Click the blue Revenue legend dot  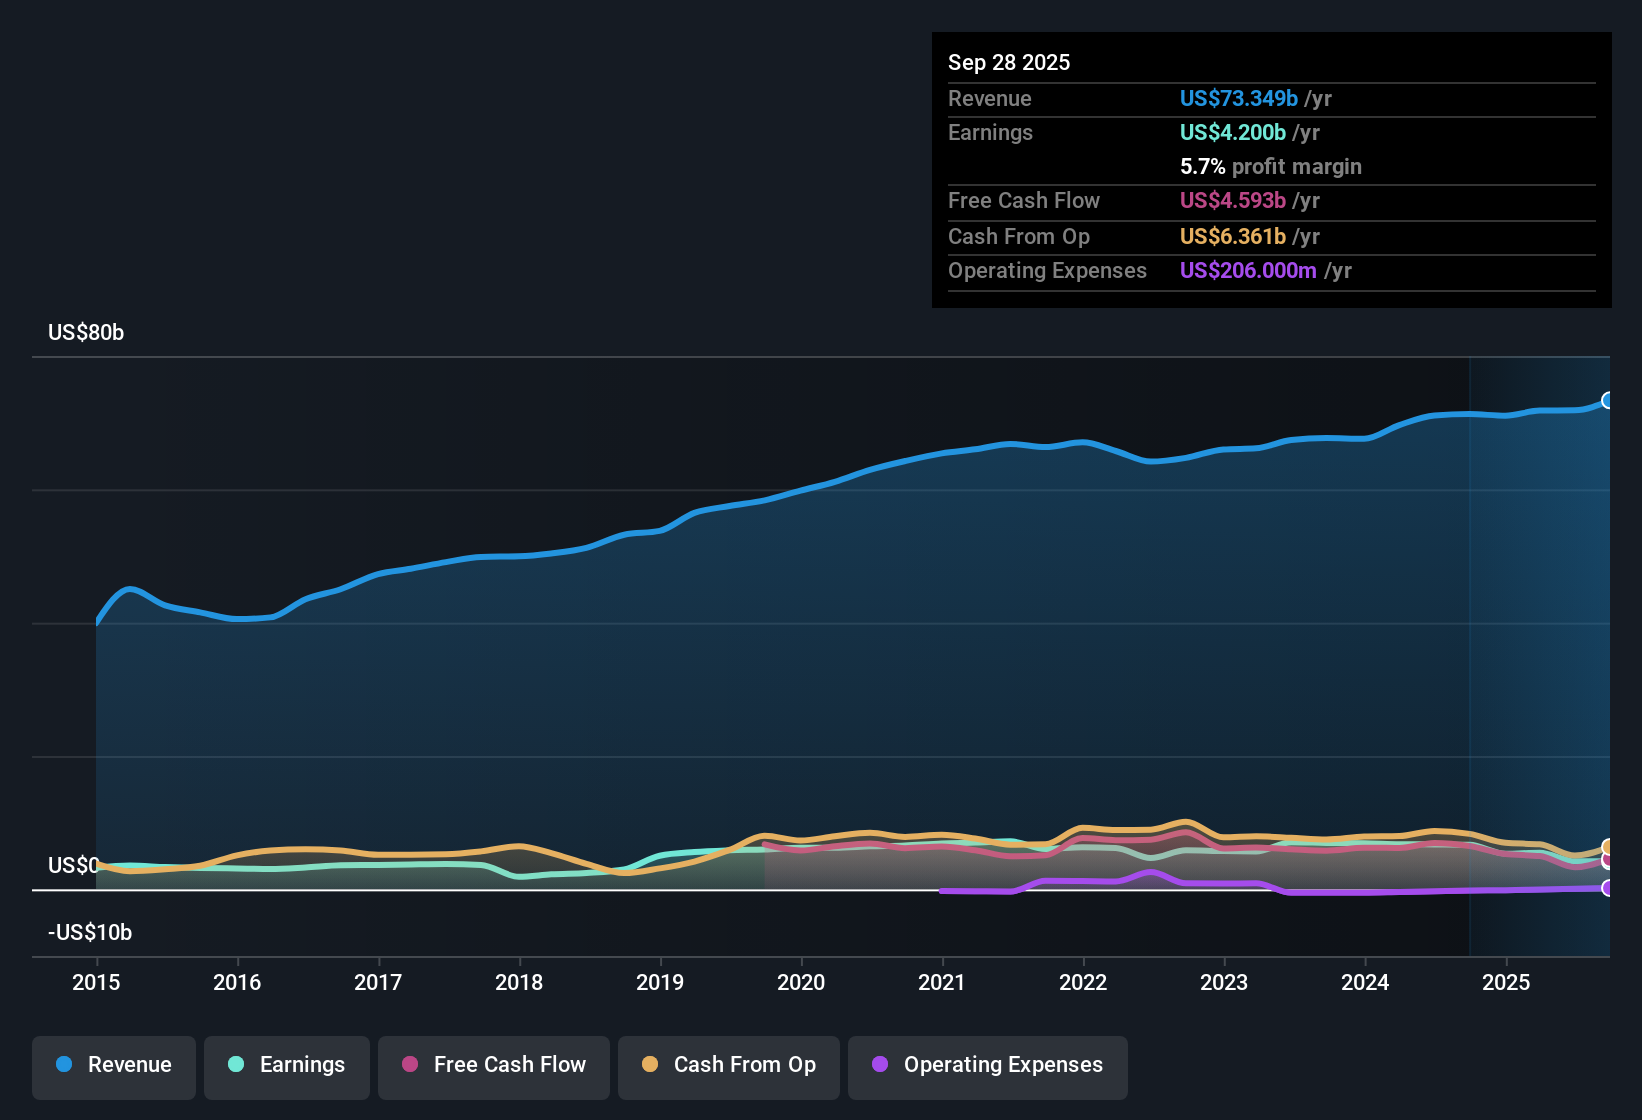[x=64, y=1064]
